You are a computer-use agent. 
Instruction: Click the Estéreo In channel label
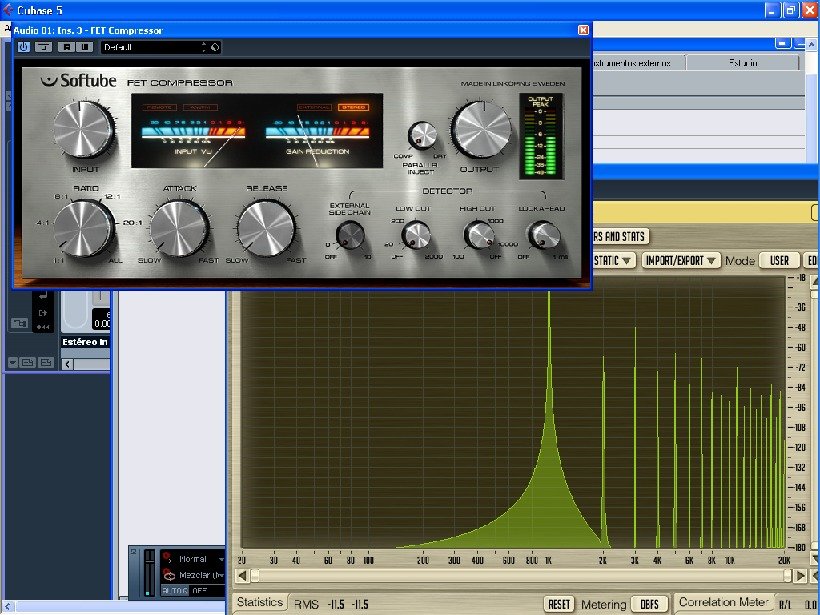coord(85,342)
